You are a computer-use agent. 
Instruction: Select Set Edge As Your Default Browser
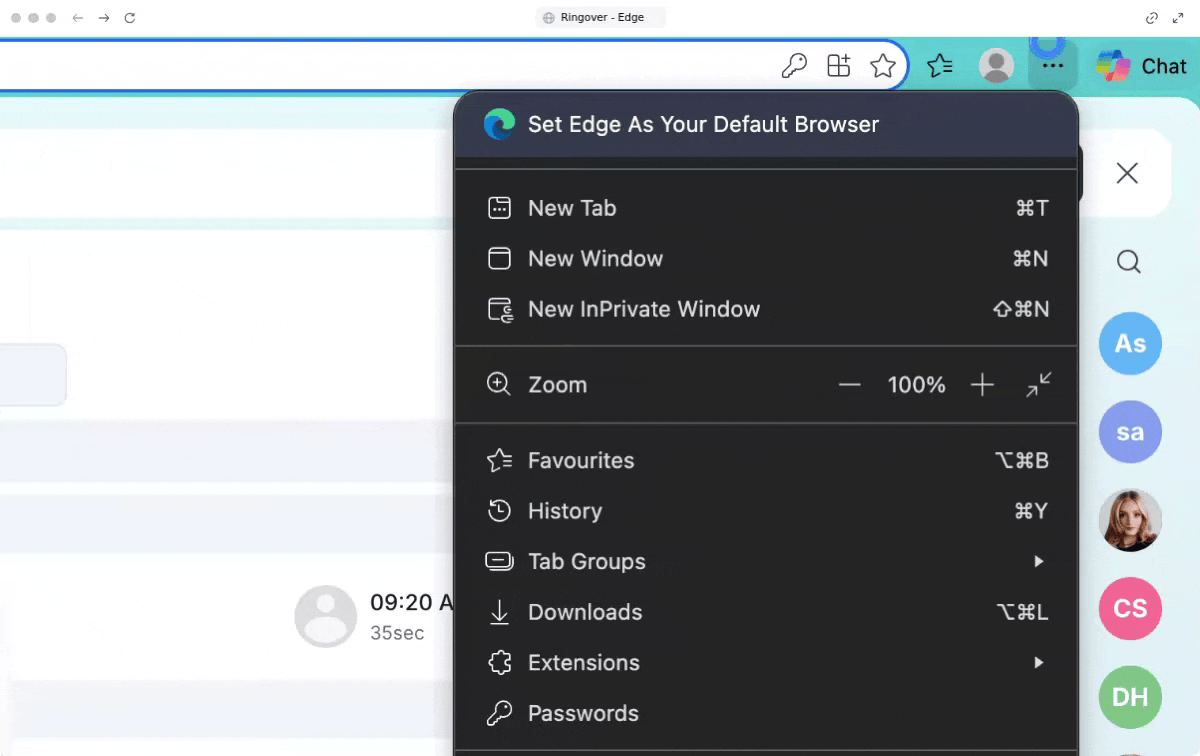click(x=766, y=124)
